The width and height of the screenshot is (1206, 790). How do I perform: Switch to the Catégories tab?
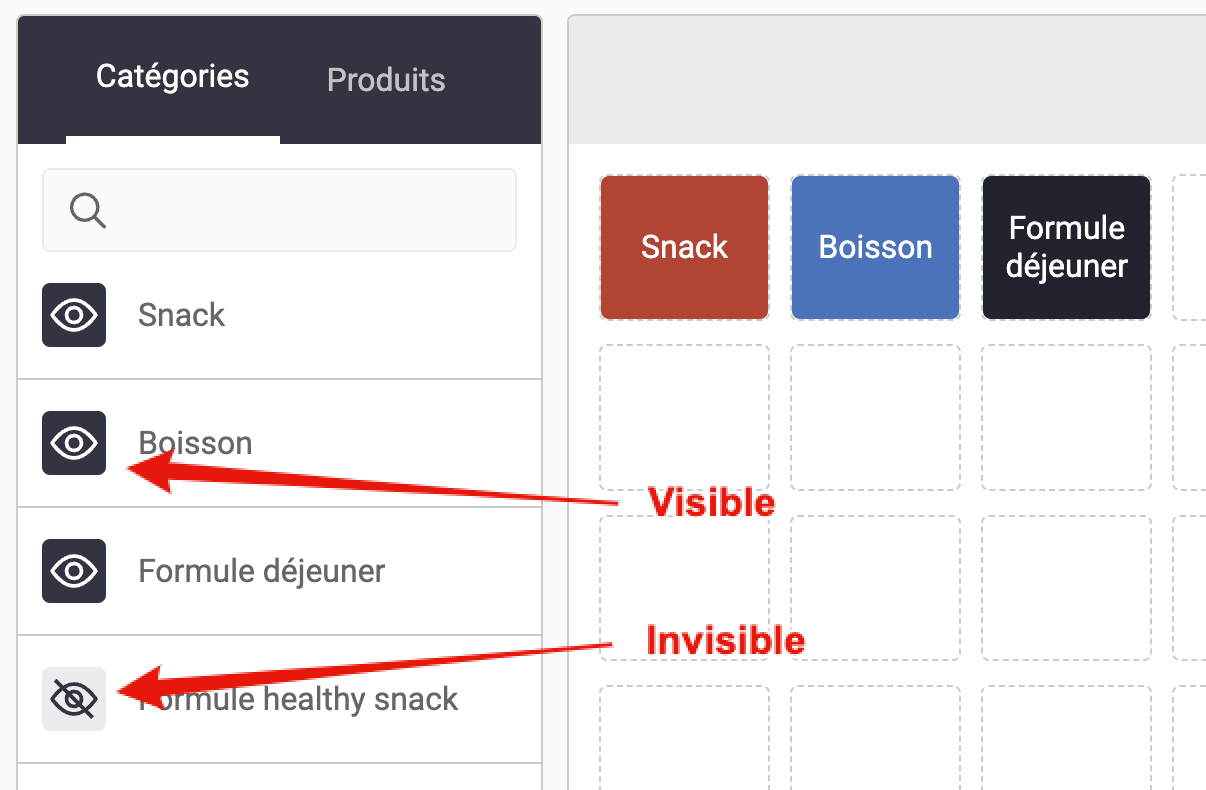[172, 77]
